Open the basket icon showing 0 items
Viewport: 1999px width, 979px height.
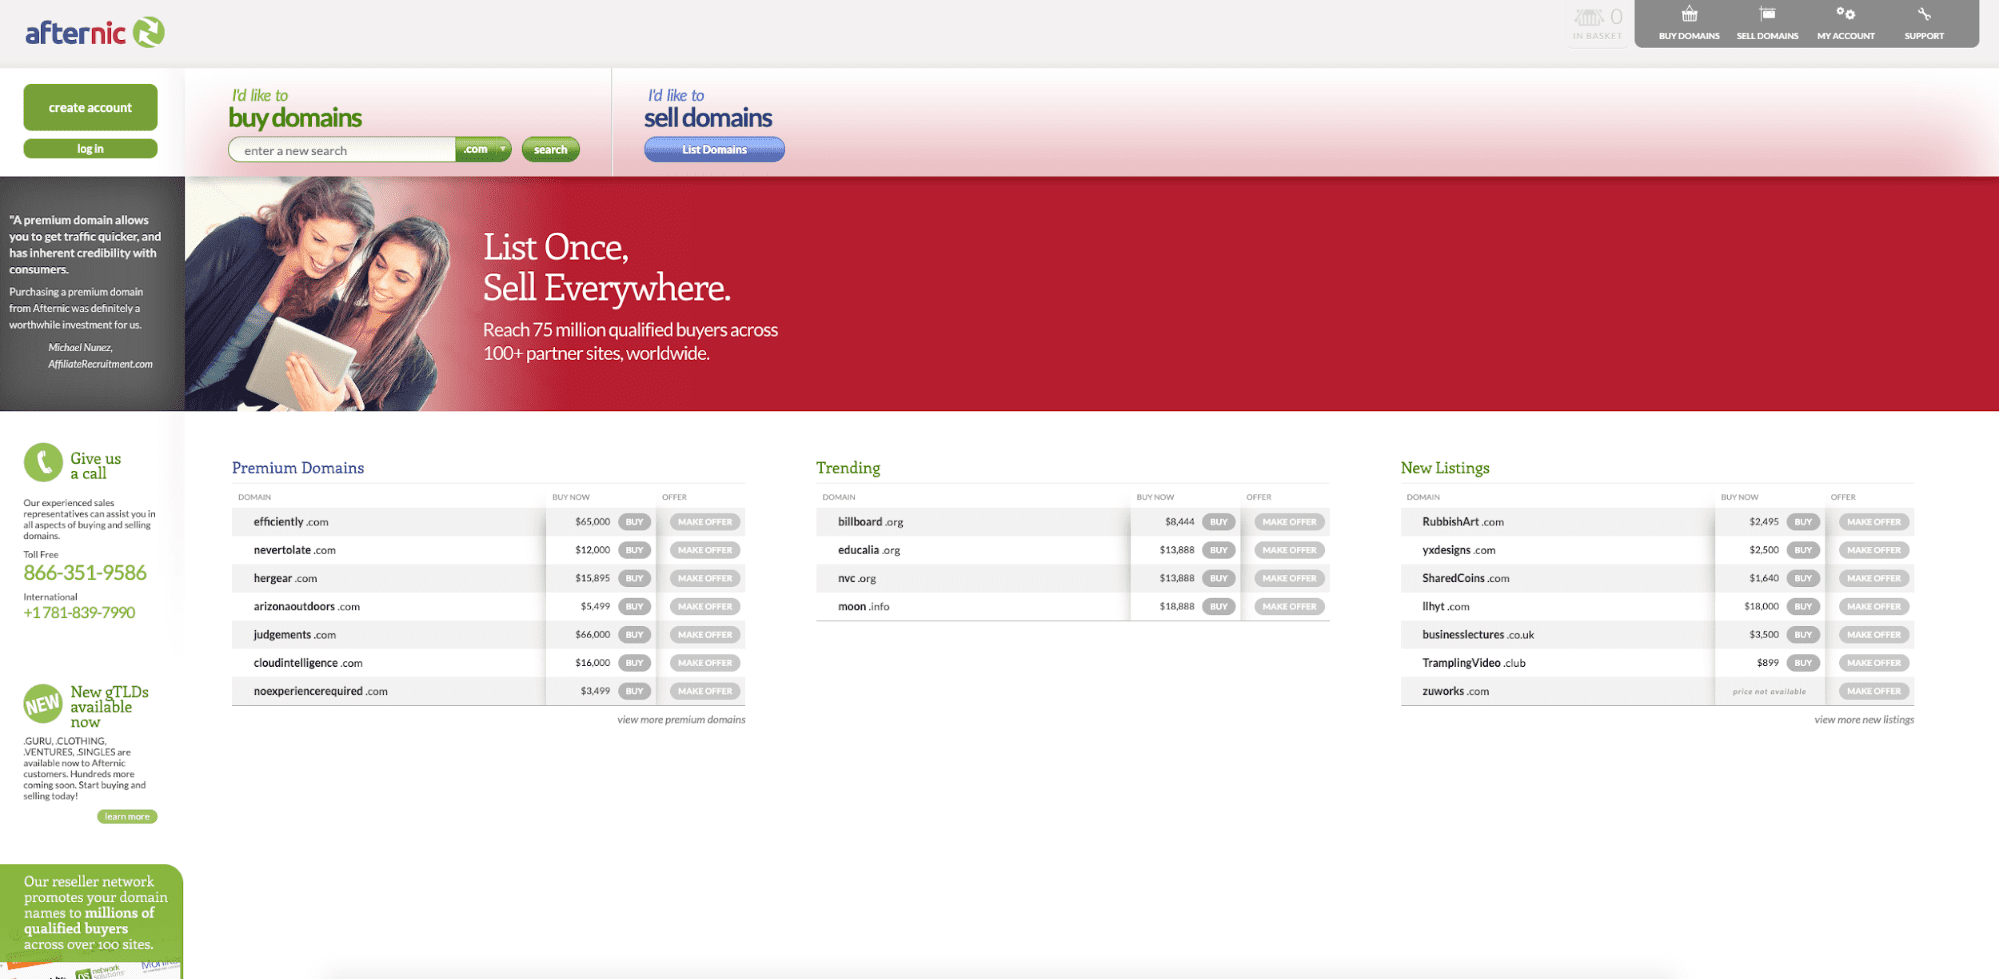(x=1598, y=23)
